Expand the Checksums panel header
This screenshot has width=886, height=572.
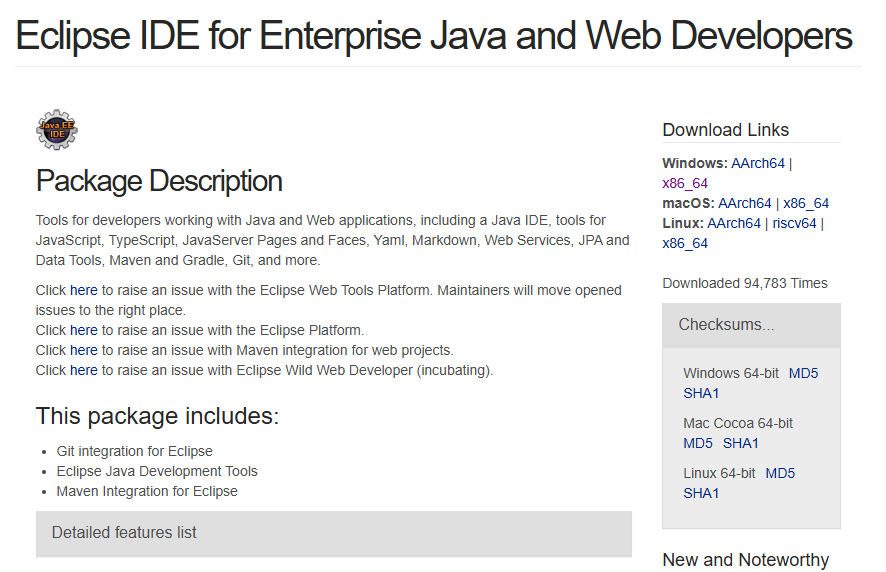[726, 325]
